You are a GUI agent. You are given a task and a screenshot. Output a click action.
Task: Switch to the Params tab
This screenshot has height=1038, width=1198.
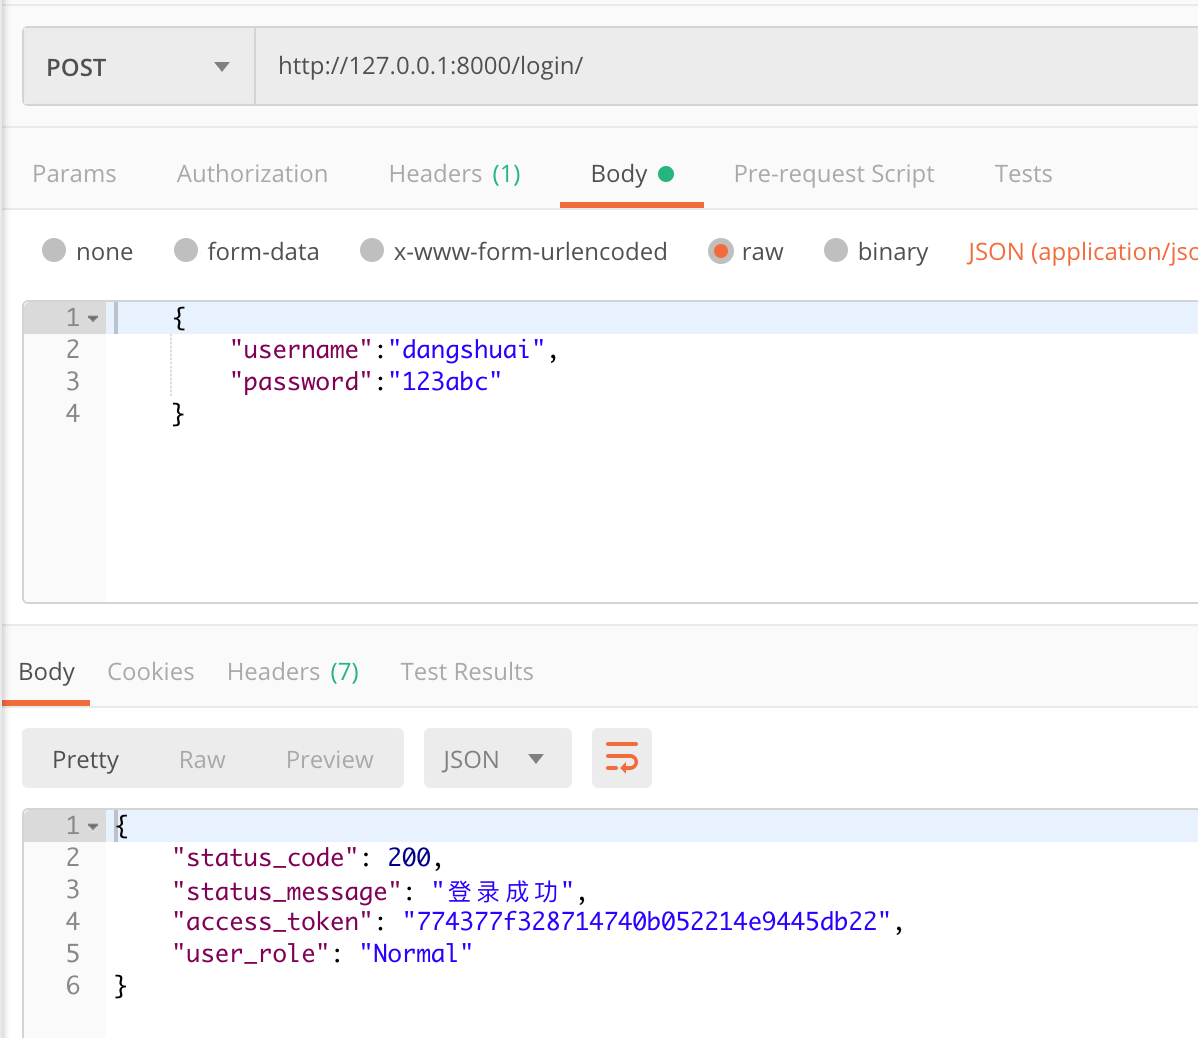click(x=74, y=174)
